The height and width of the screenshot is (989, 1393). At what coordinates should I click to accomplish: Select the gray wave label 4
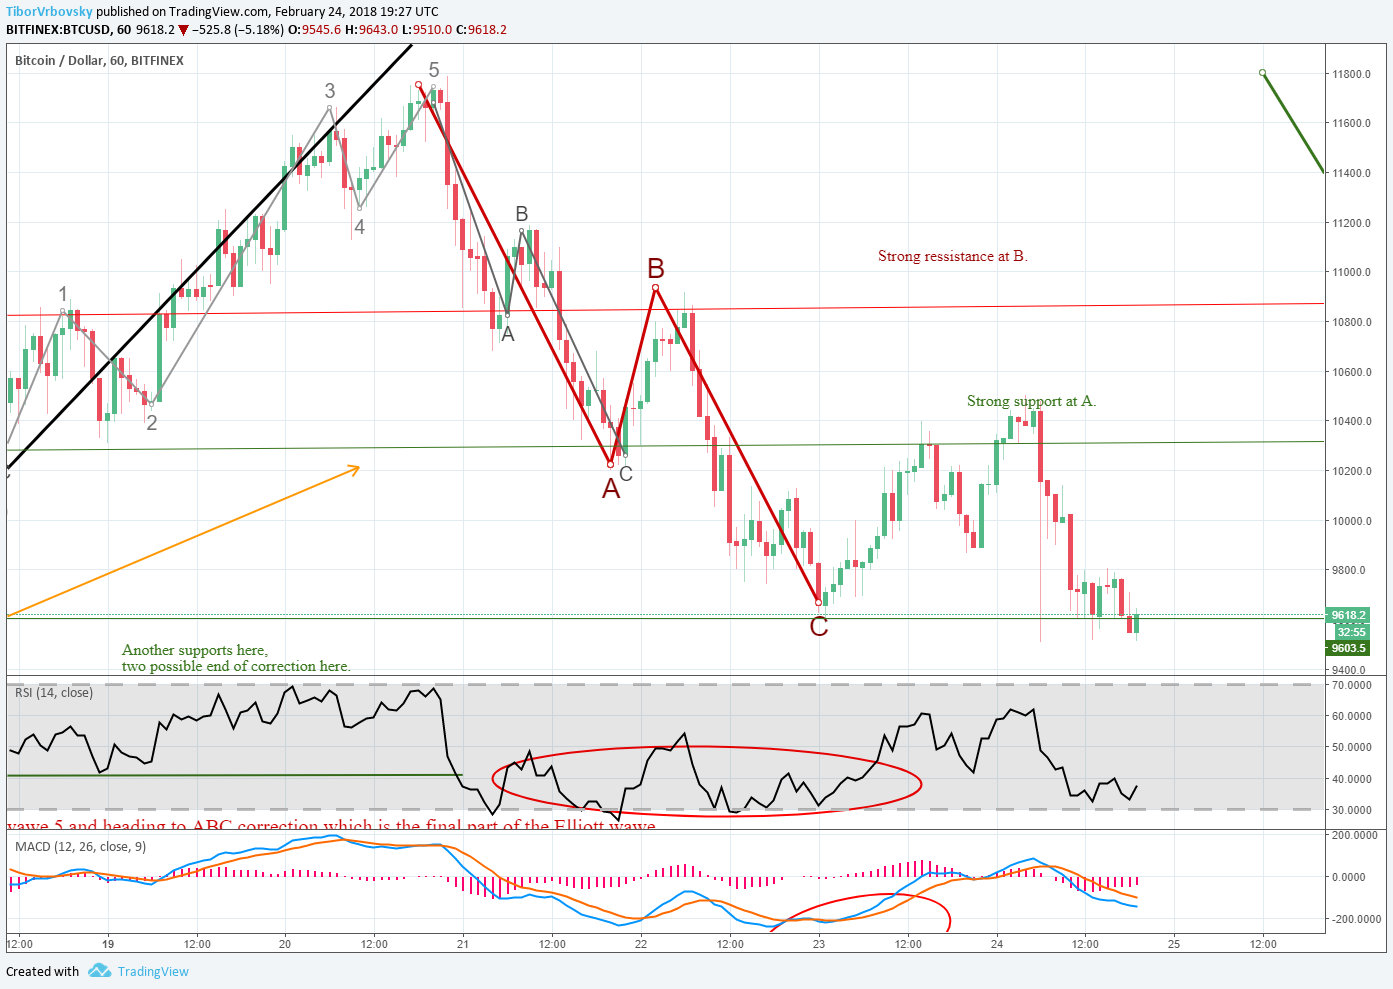359,227
